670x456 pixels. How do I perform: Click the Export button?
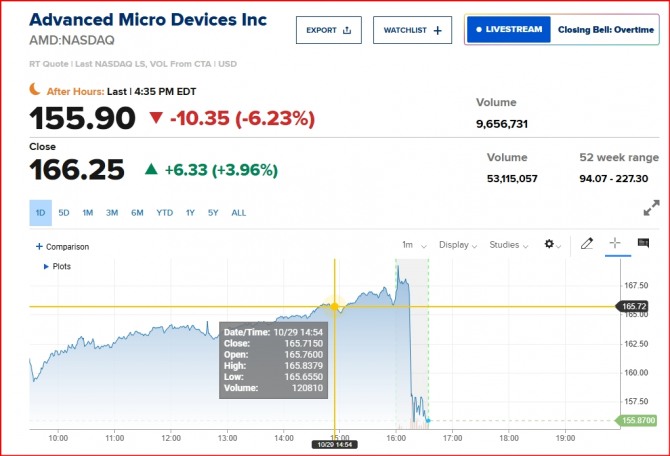[x=328, y=30]
